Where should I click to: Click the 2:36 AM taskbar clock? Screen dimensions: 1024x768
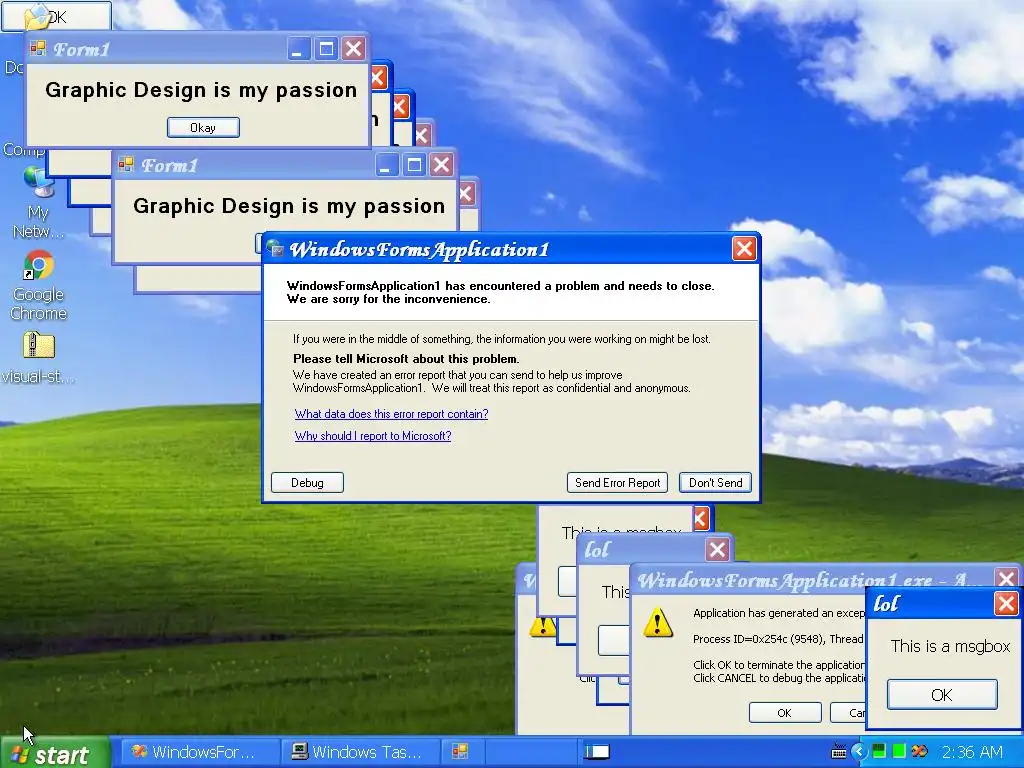point(972,752)
